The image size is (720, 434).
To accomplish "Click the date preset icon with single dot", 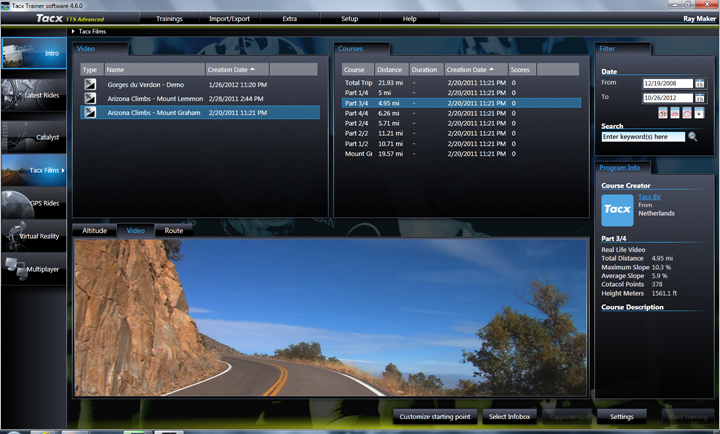I will point(699,113).
